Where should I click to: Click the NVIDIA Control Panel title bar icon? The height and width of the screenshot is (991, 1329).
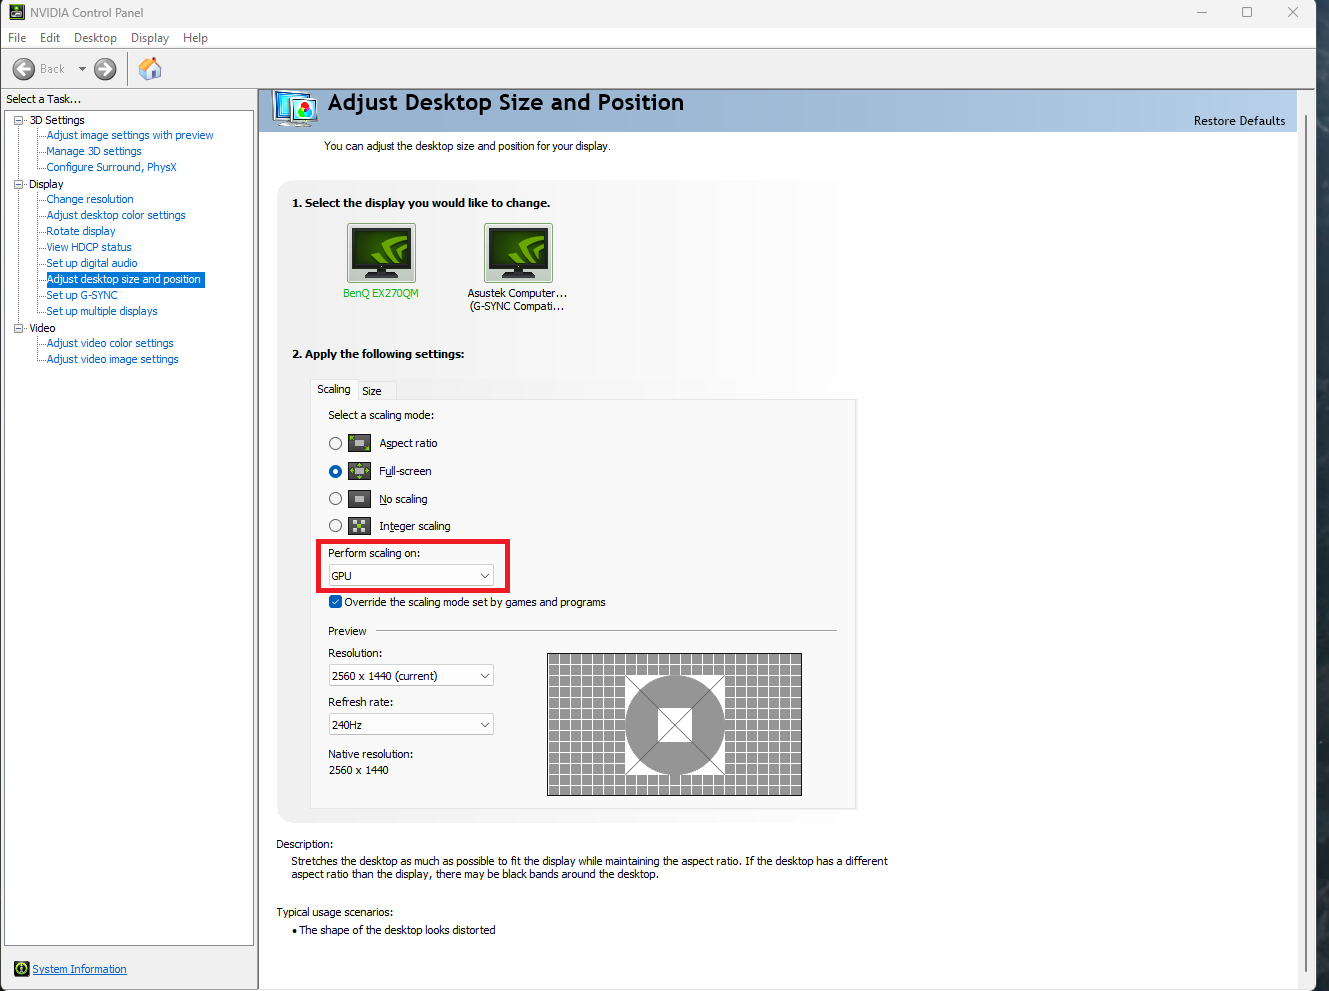click(x=17, y=12)
